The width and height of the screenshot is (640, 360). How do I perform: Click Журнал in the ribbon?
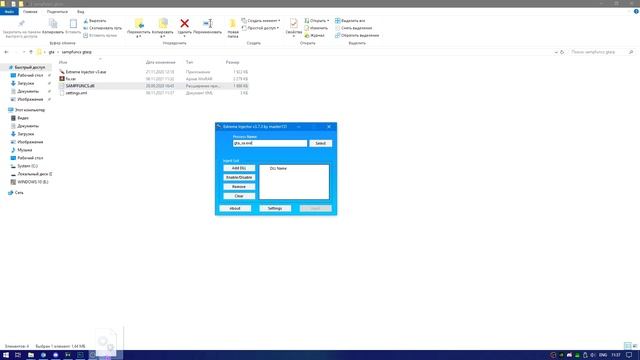pyautogui.click(x=314, y=36)
